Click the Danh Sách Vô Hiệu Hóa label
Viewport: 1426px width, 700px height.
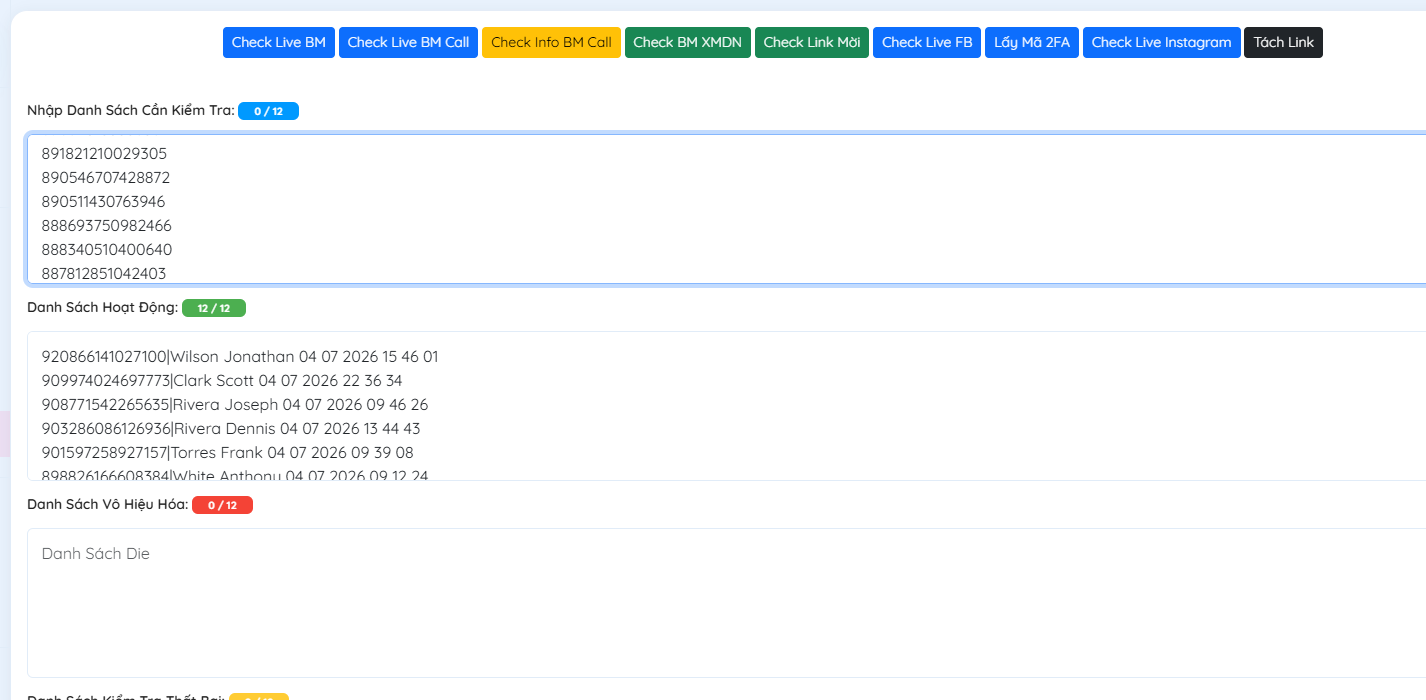(x=108, y=504)
